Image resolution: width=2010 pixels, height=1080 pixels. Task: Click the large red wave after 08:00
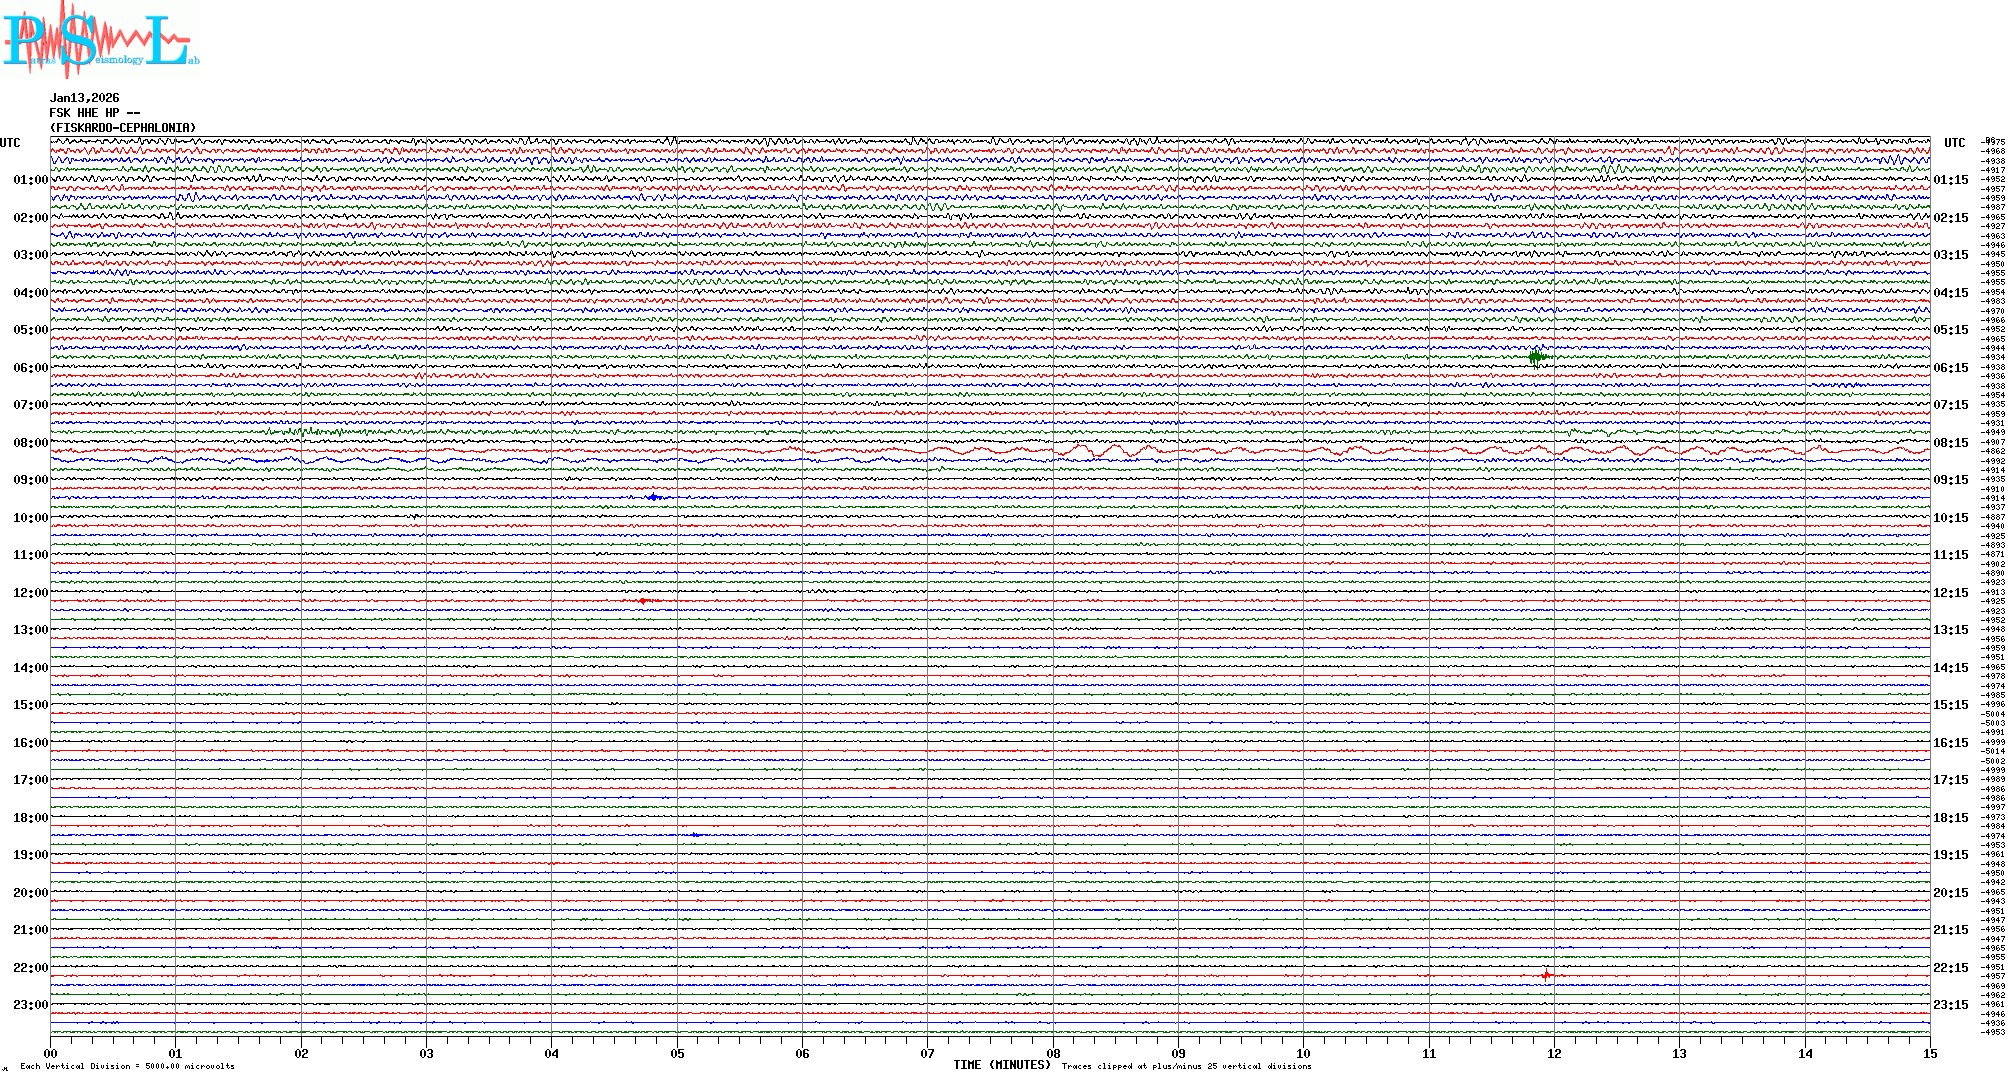point(1100,451)
